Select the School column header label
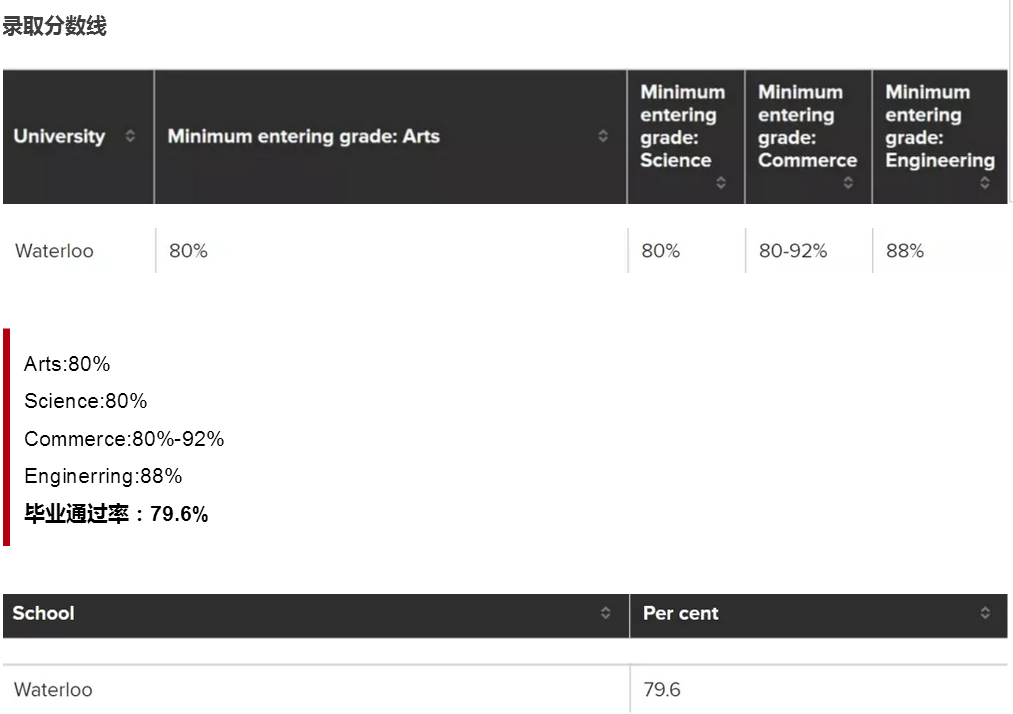 [x=43, y=613]
